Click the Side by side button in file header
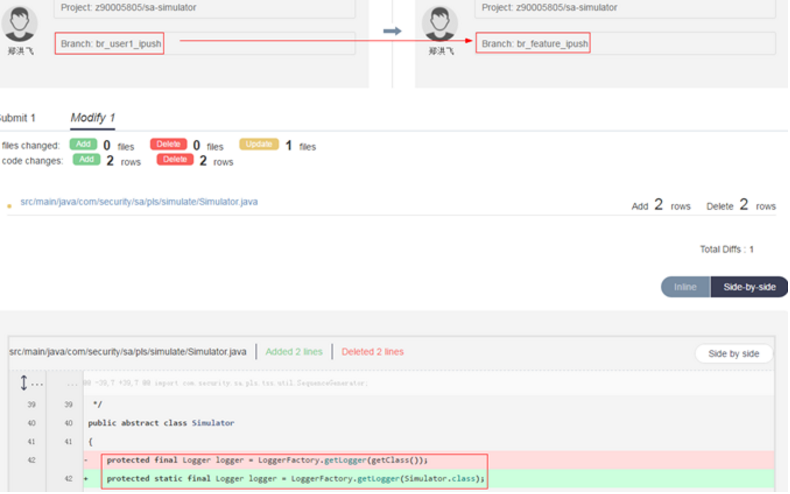The image size is (790, 494). click(x=734, y=353)
